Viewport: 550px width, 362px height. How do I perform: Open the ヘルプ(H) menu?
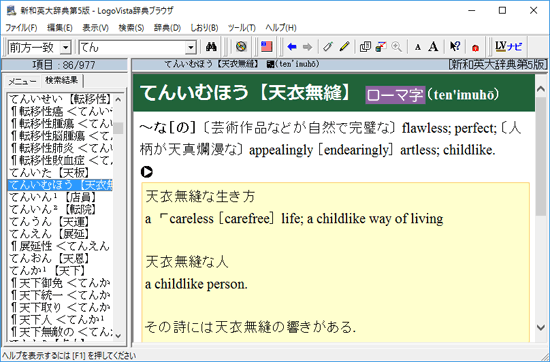click(x=281, y=28)
